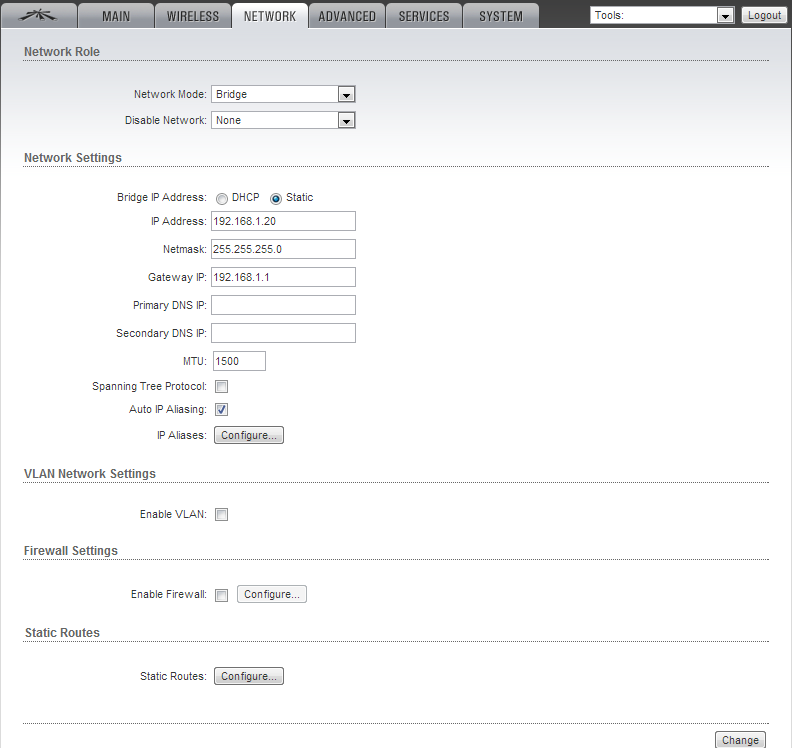Click the MTU value field
The height and width of the screenshot is (748, 792).
click(239, 361)
